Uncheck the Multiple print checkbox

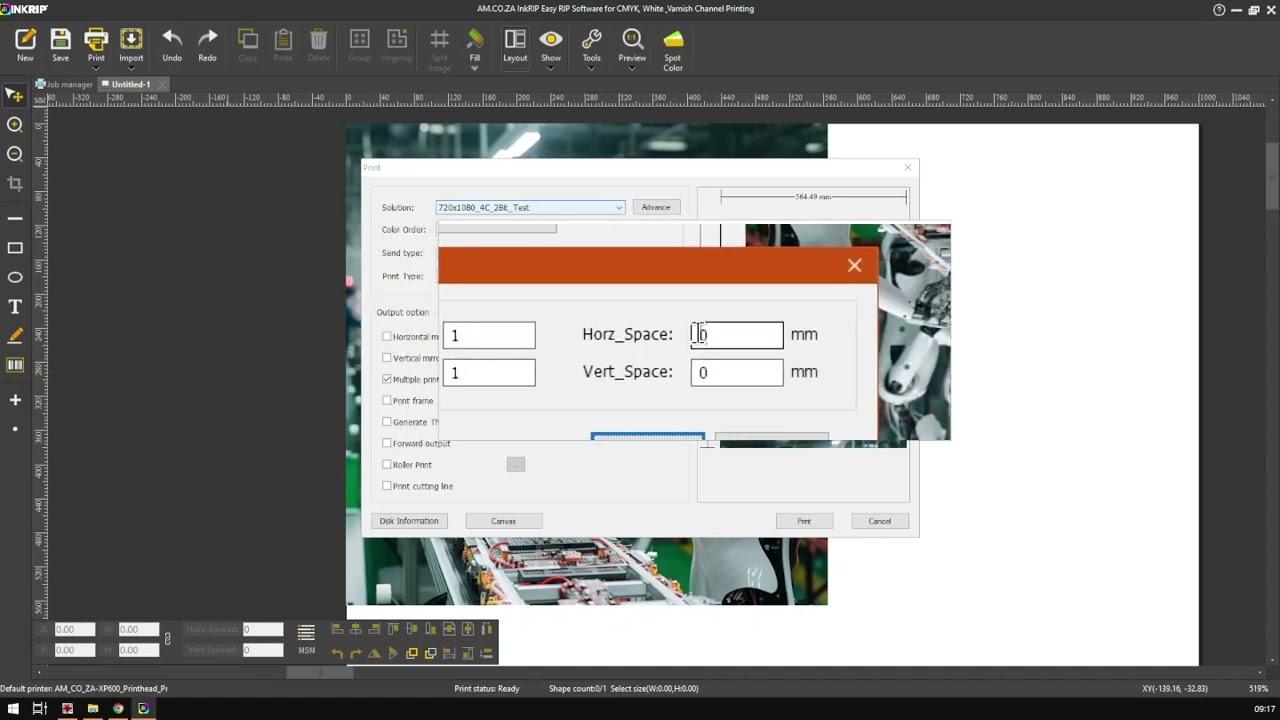tap(387, 380)
